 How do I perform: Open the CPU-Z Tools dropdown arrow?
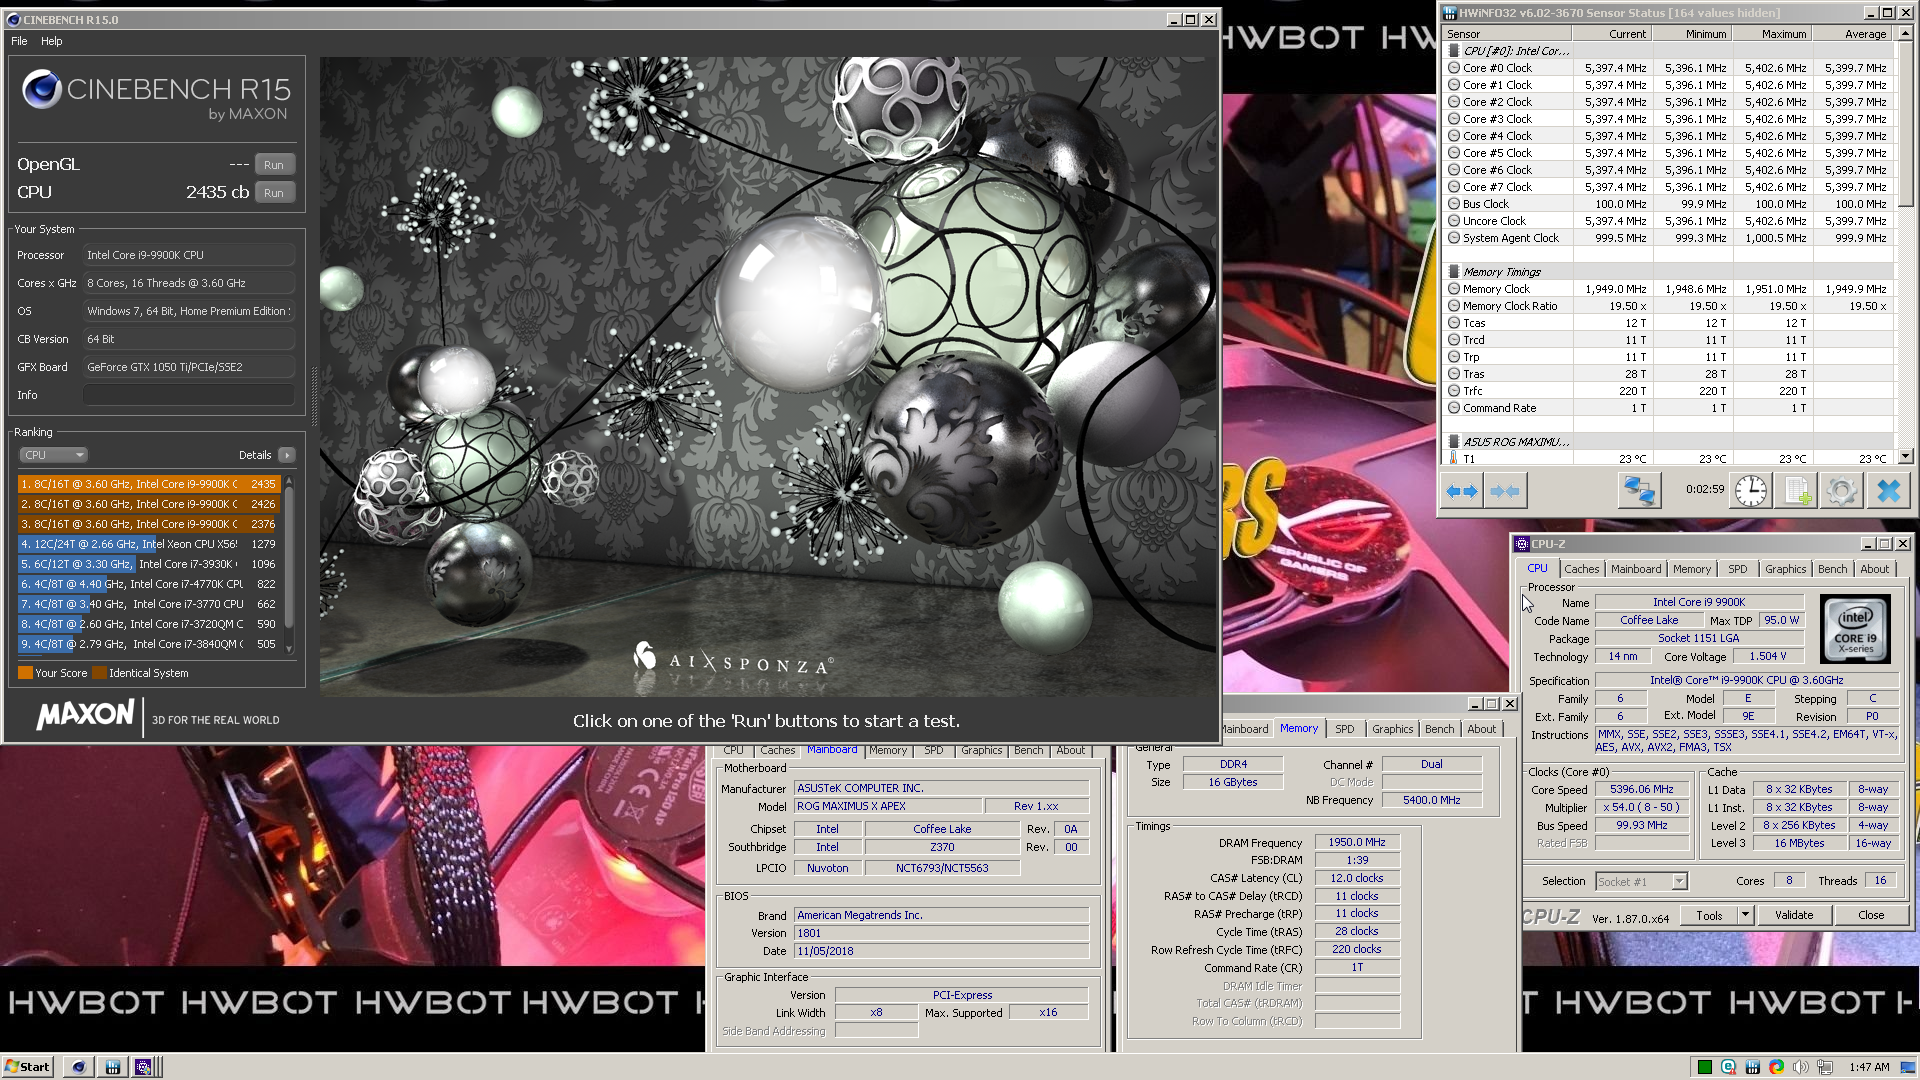tap(1745, 915)
